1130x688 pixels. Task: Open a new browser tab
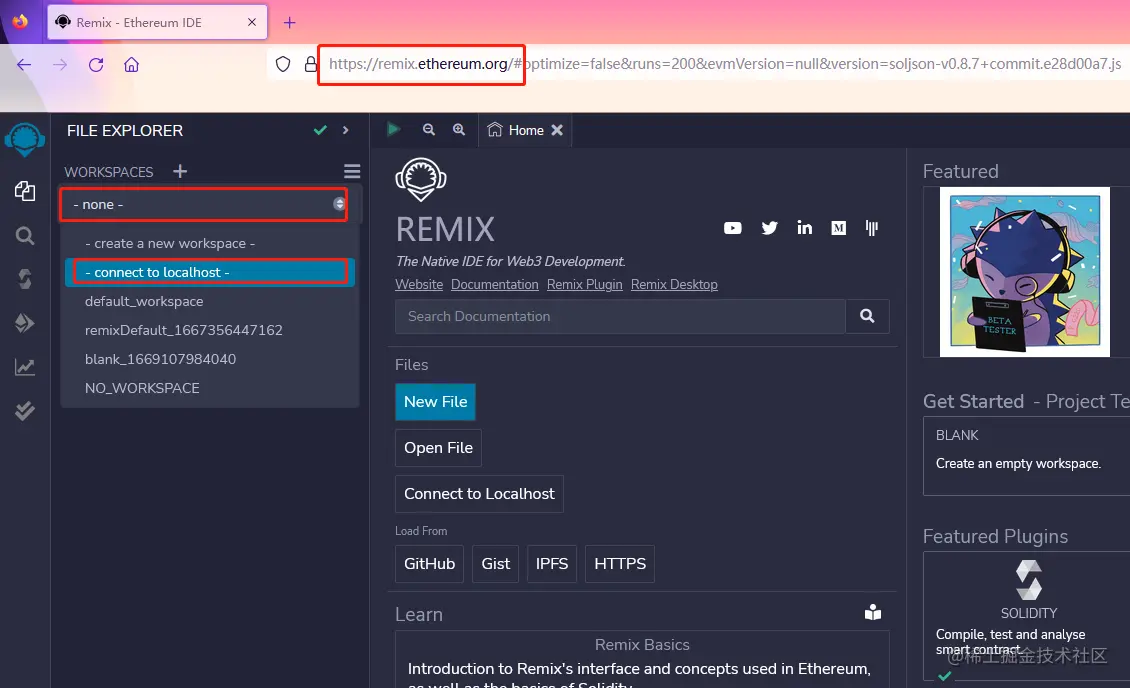coord(290,22)
